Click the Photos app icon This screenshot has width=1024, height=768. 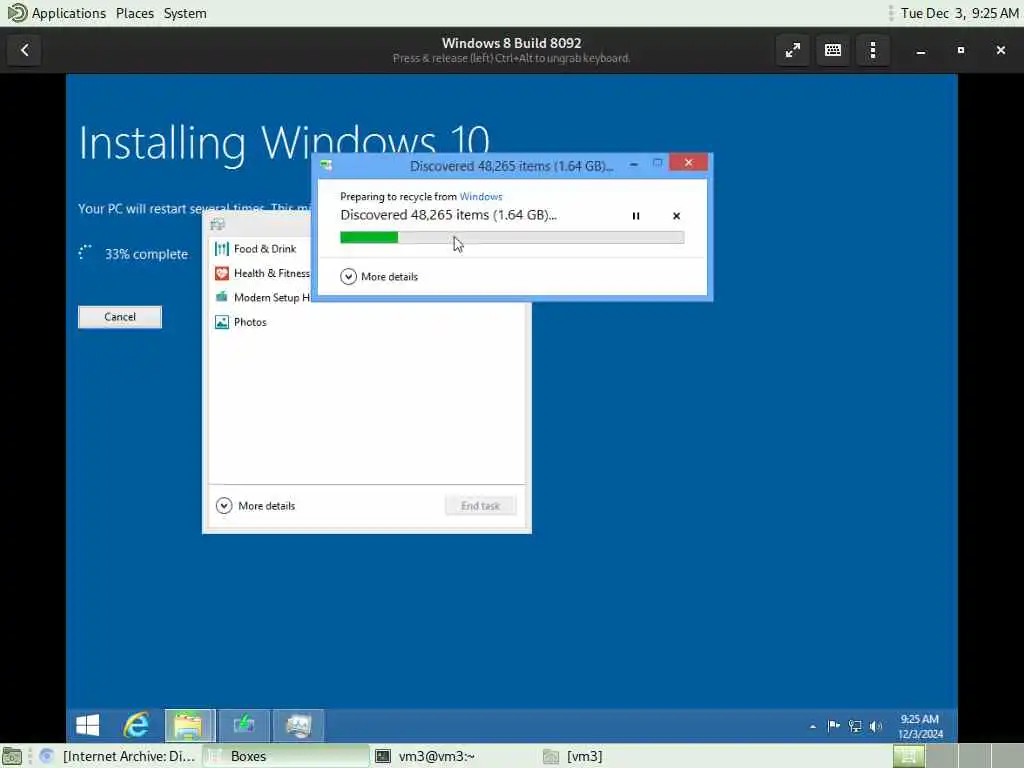[x=222, y=322]
